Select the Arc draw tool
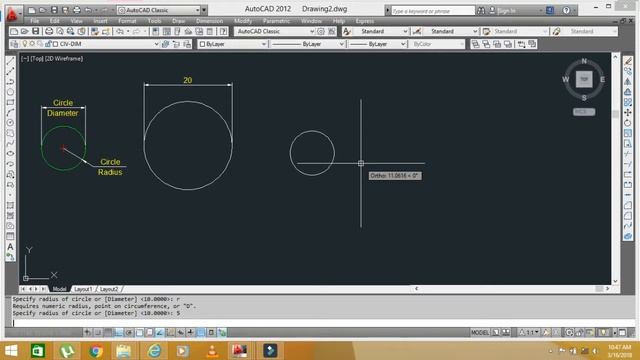The width and height of the screenshot is (640, 360). 10,112
